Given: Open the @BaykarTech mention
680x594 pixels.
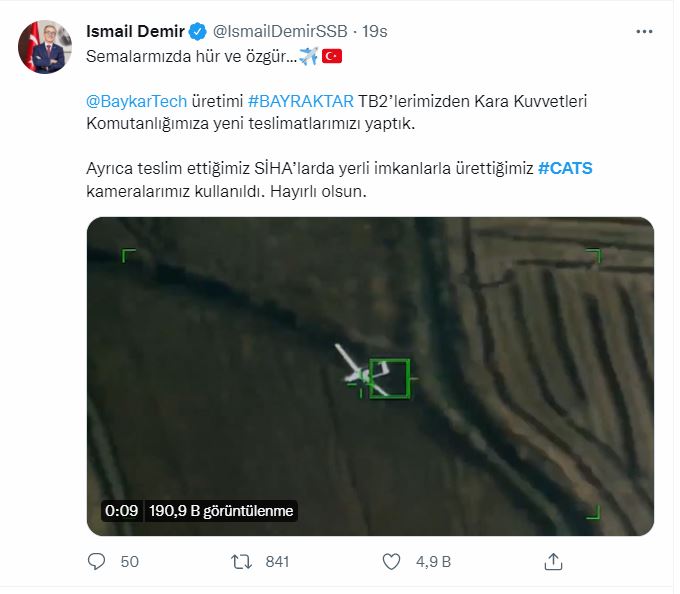Looking at the screenshot, I should click(136, 101).
